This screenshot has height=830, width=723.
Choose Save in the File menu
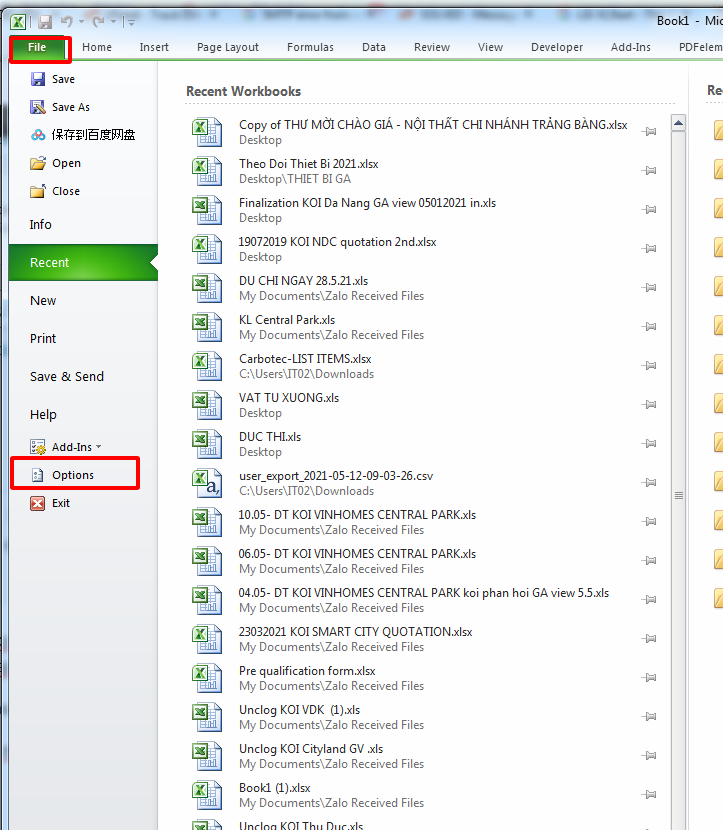point(53,79)
